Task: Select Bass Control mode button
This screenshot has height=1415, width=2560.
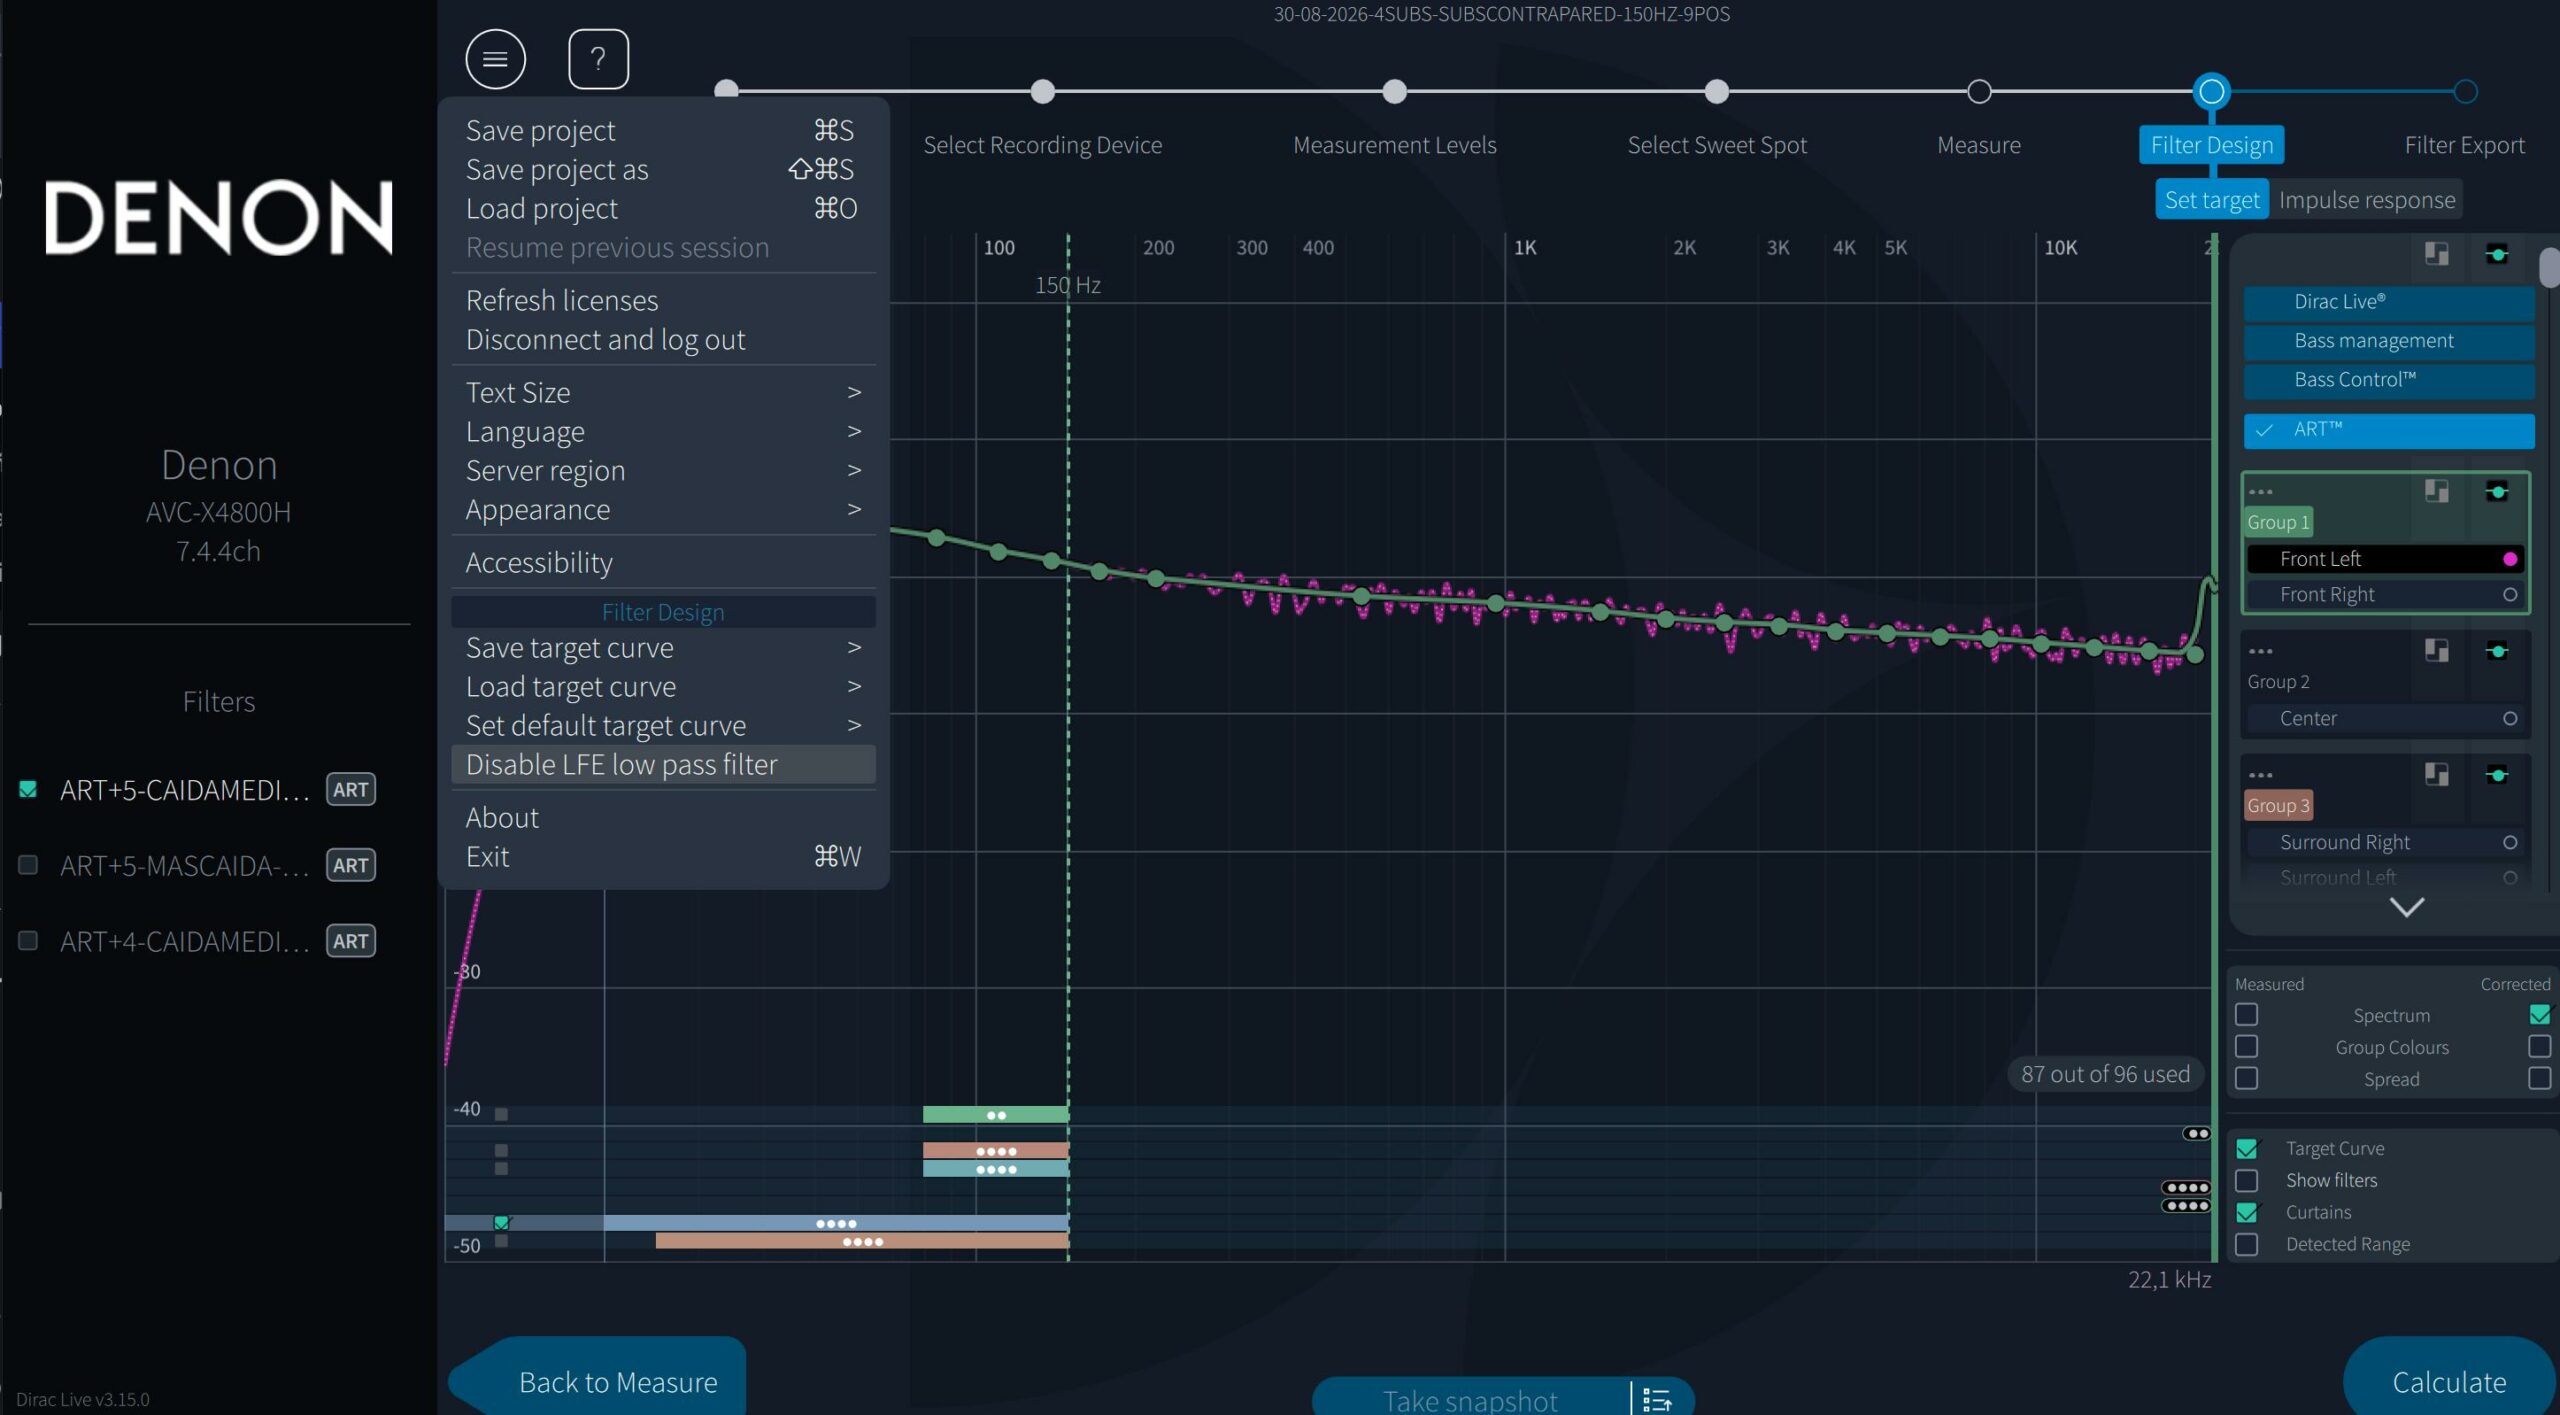Action: tap(2389, 379)
